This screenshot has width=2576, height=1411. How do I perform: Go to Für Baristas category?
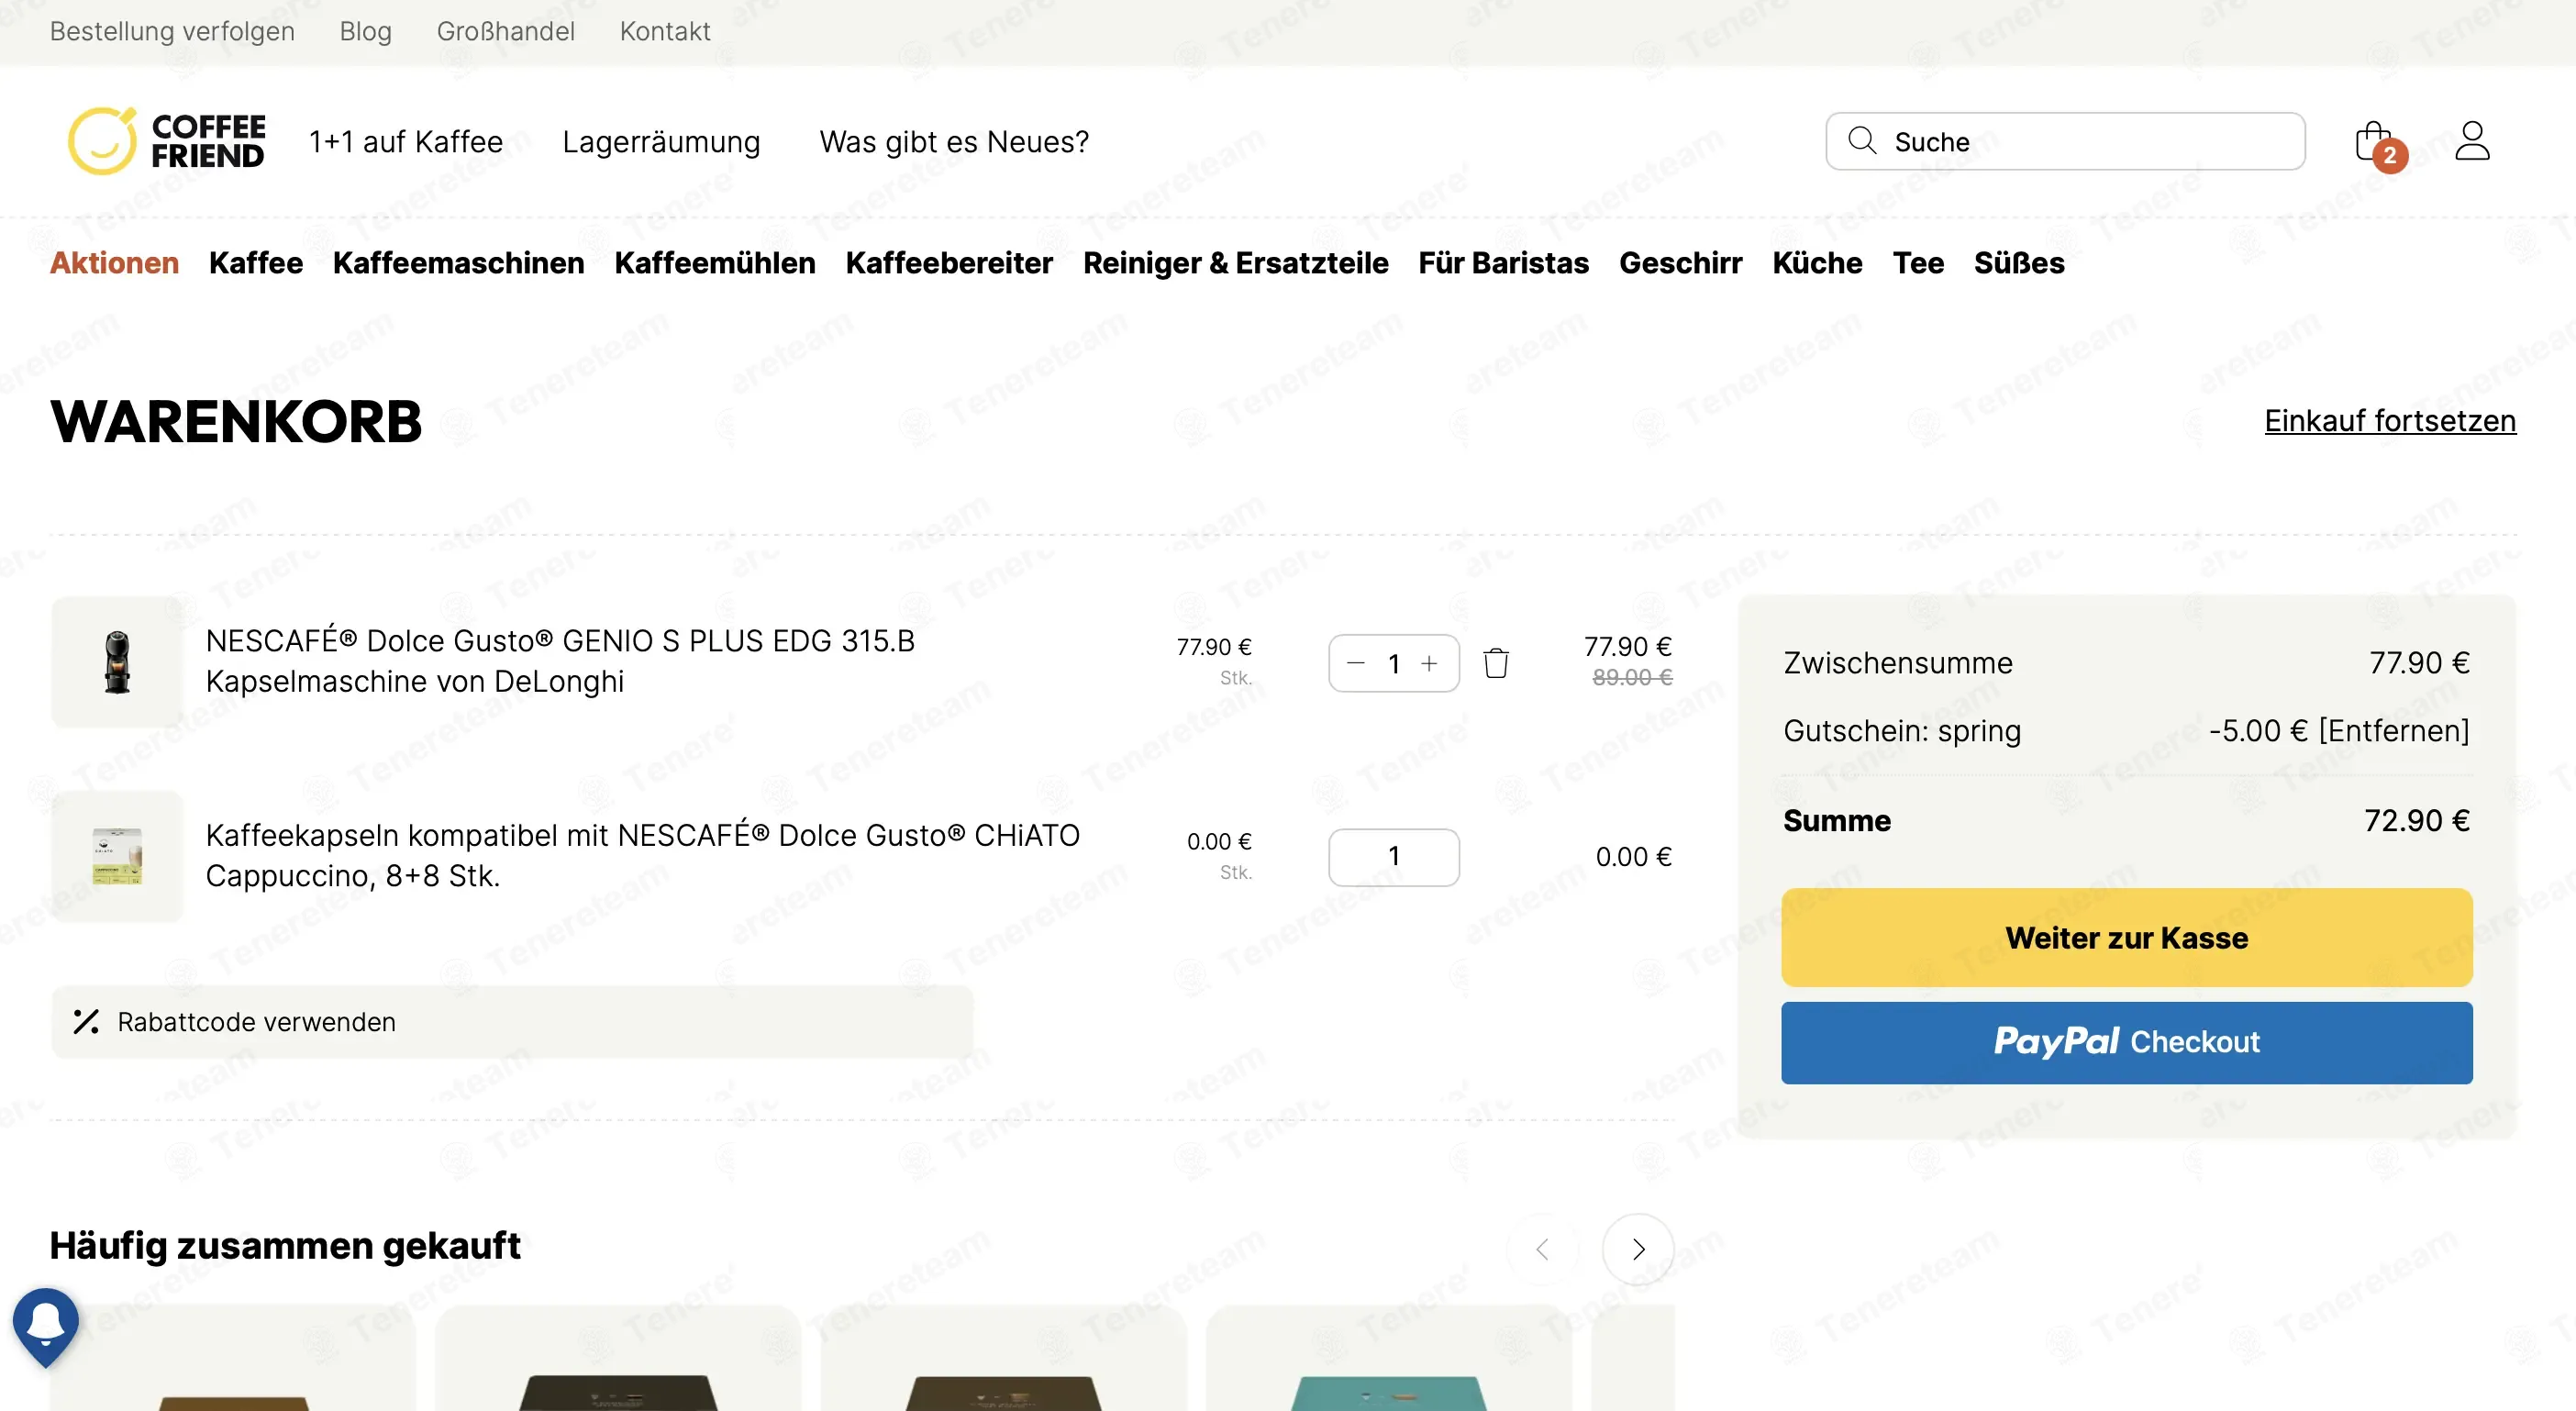pos(1503,263)
